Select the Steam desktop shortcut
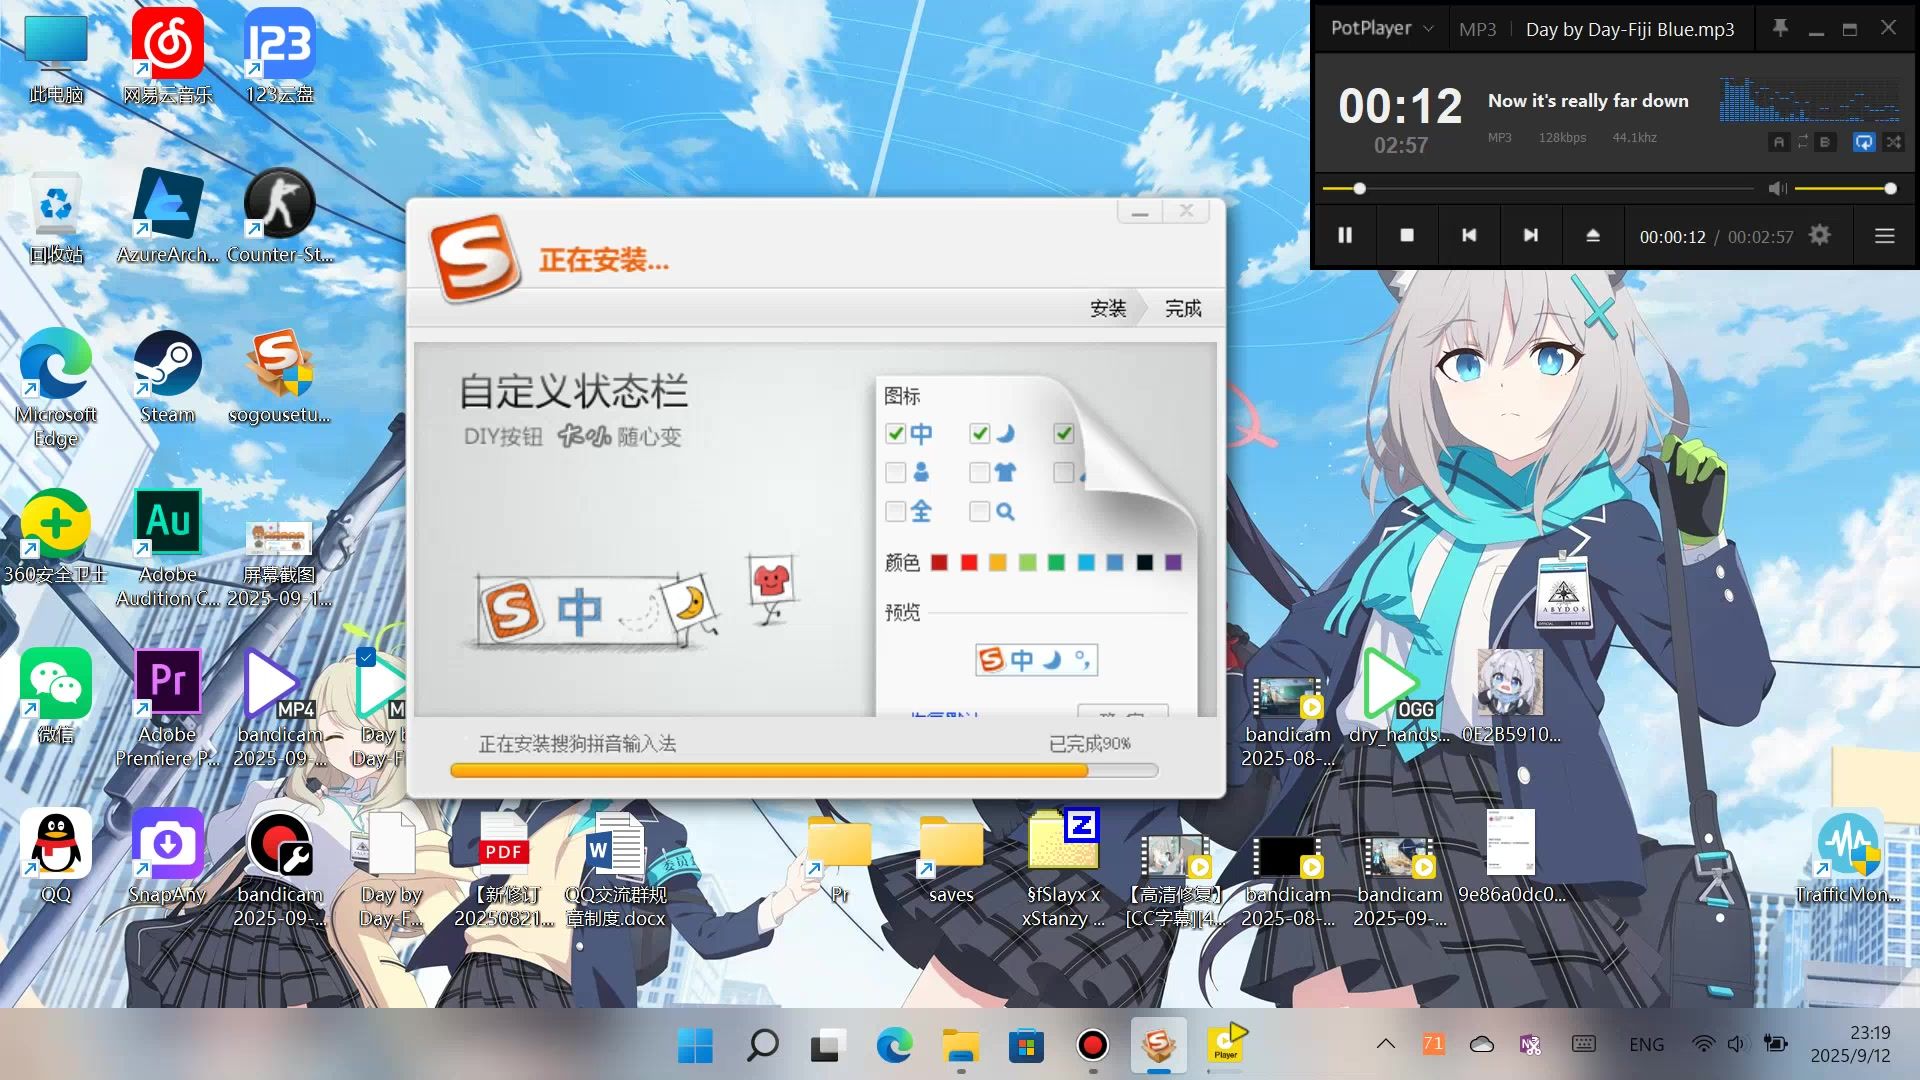Viewport: 1920px width, 1080px height. point(167,377)
